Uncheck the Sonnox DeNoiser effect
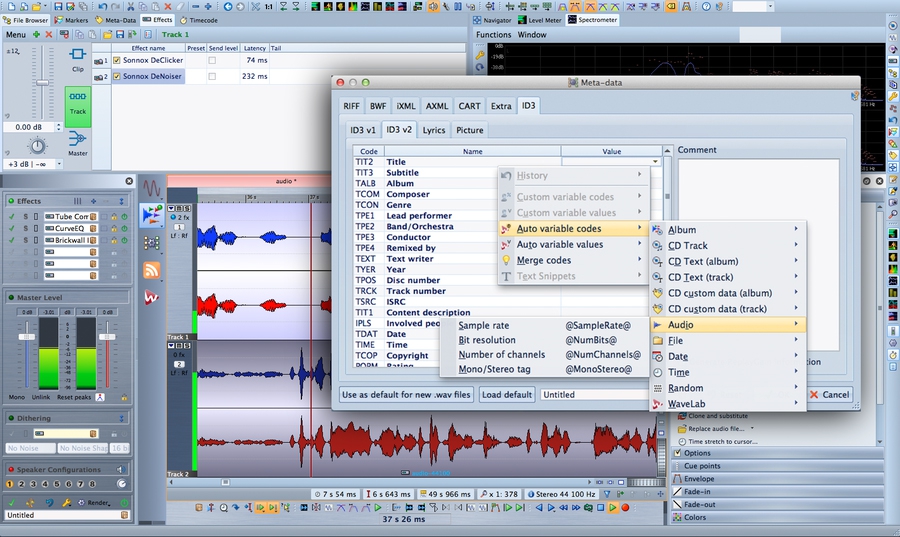Viewport: 900px width, 537px height. click(x=117, y=76)
